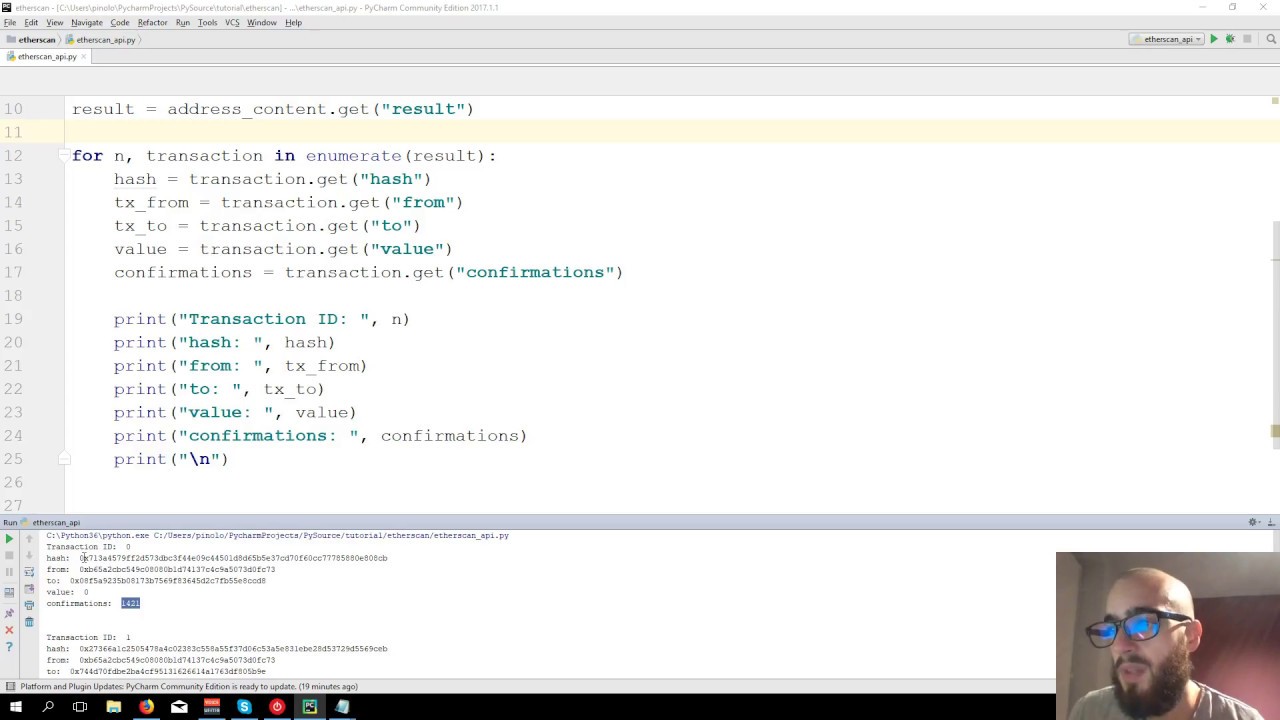Click the Platform and Plugin Updates message

(189, 686)
